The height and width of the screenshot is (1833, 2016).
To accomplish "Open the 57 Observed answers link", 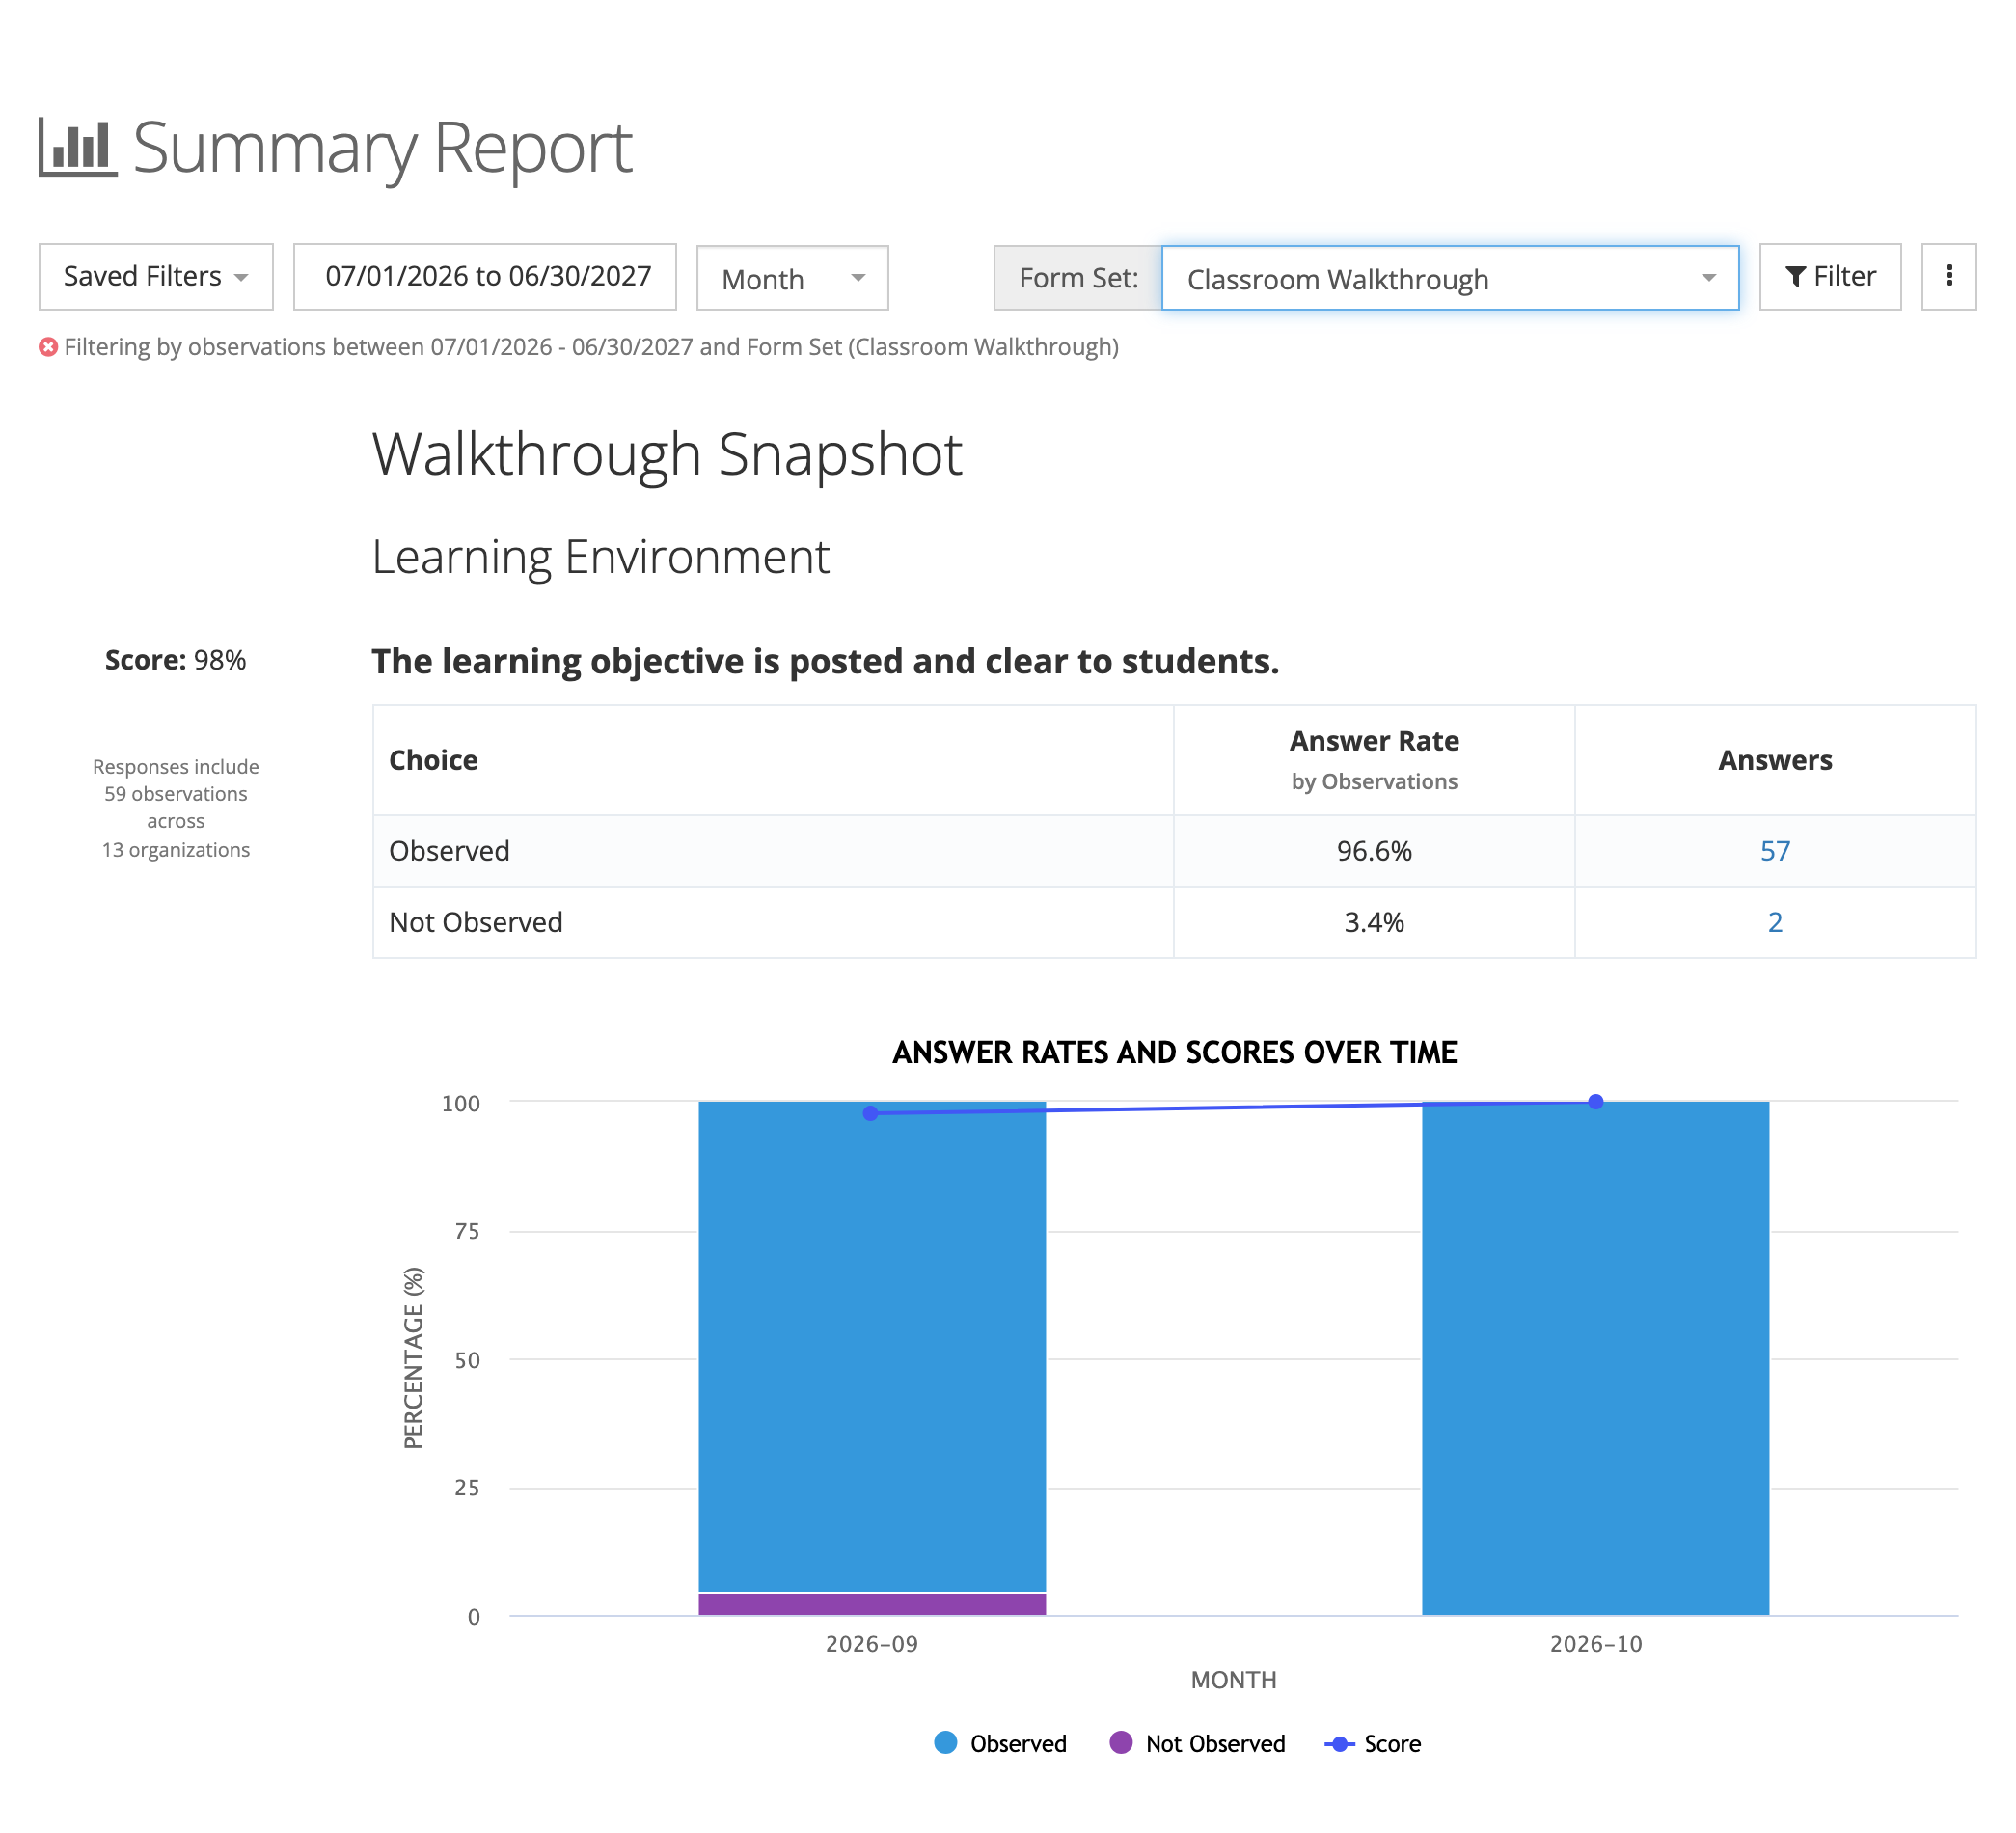I will [1775, 852].
